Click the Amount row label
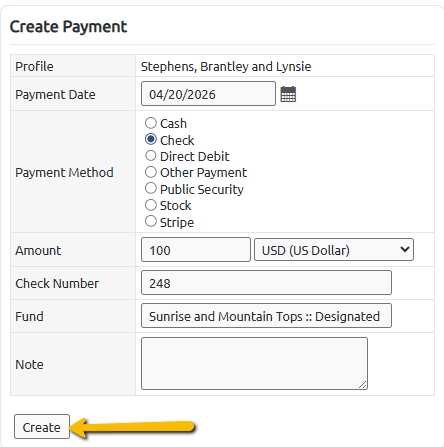 [38, 250]
